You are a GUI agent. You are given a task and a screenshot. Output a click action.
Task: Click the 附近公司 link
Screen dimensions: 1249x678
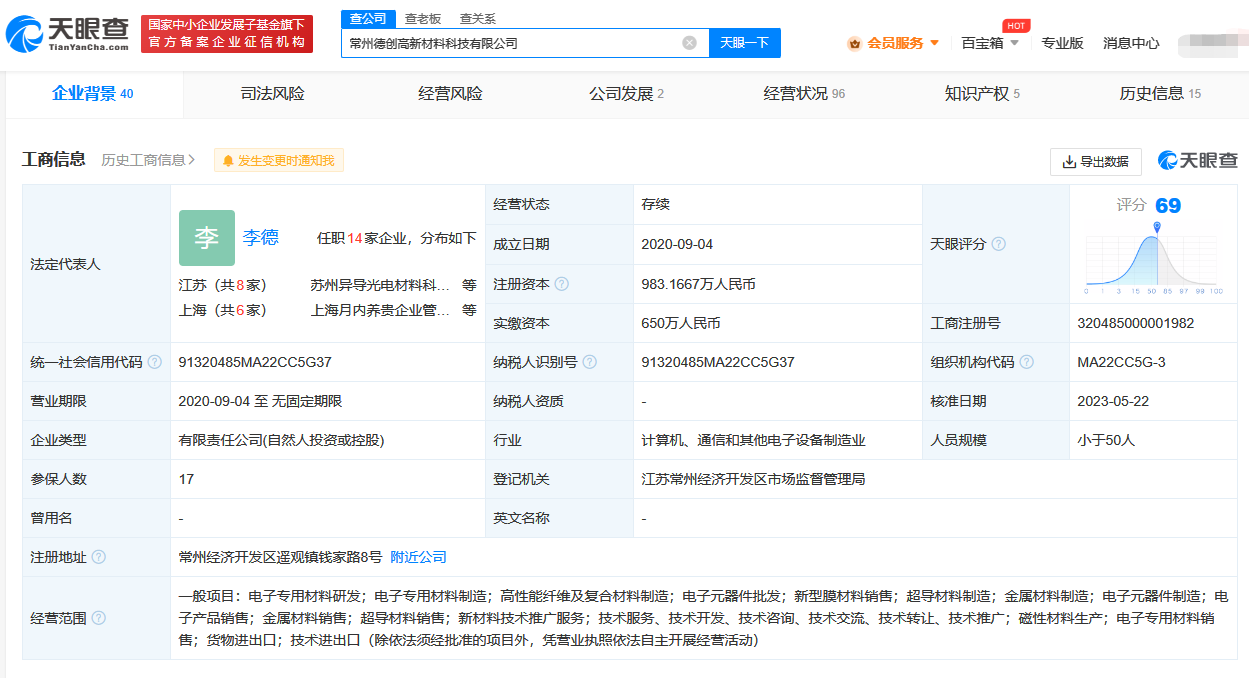tap(418, 557)
